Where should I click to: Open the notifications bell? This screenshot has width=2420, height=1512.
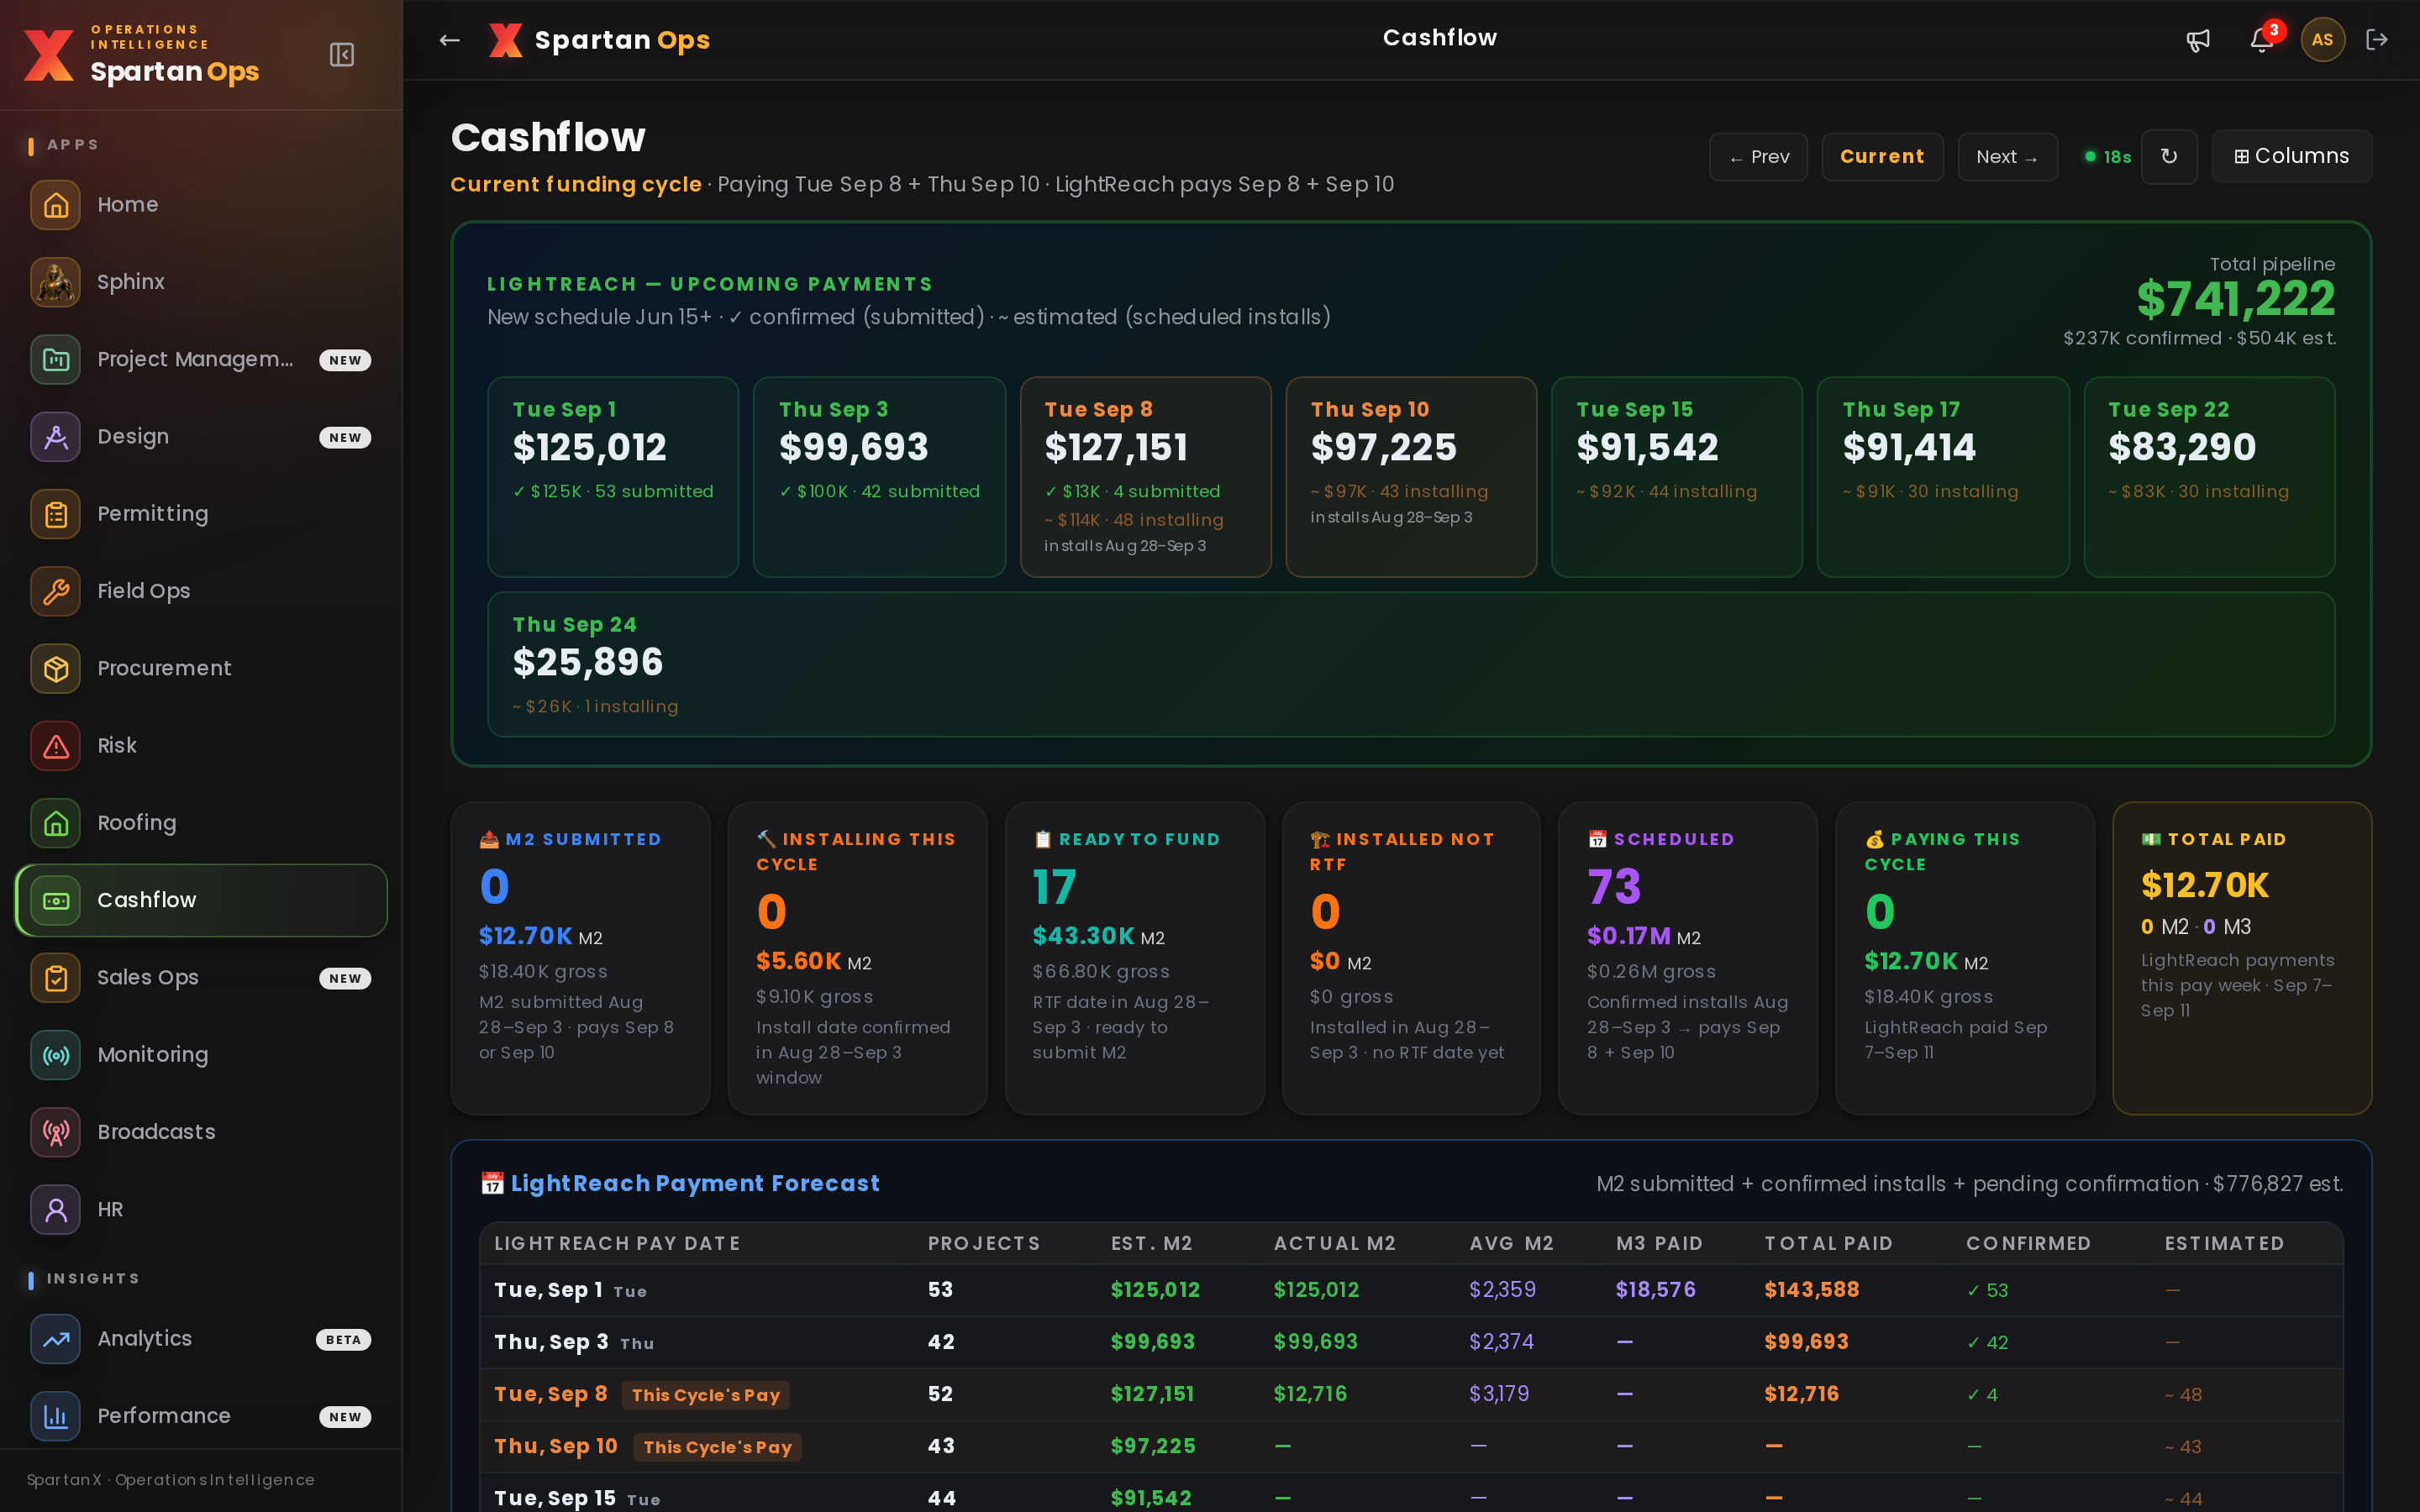pos(2262,40)
